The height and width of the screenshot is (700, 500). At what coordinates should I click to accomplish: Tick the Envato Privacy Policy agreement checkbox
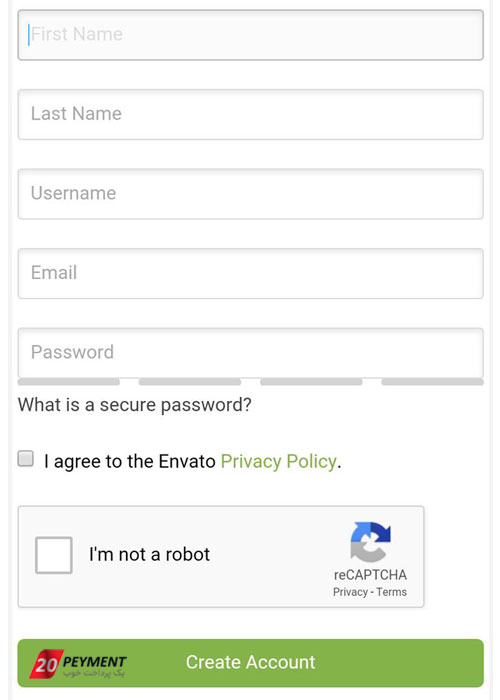[x=25, y=458]
